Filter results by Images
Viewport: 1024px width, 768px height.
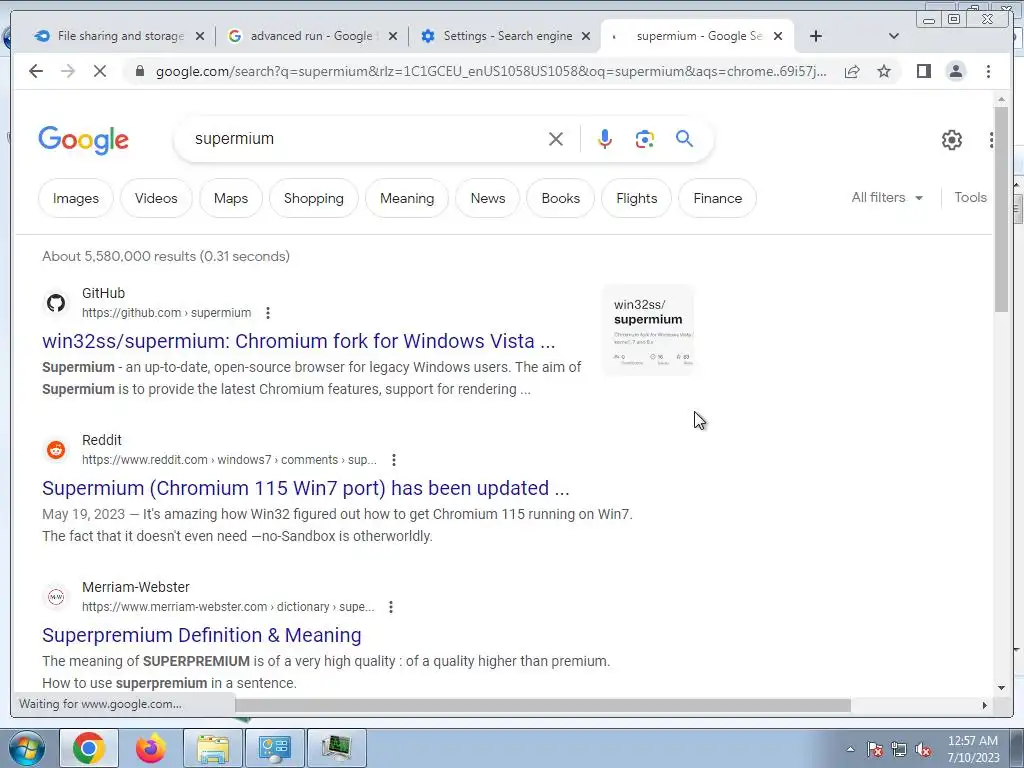(76, 198)
